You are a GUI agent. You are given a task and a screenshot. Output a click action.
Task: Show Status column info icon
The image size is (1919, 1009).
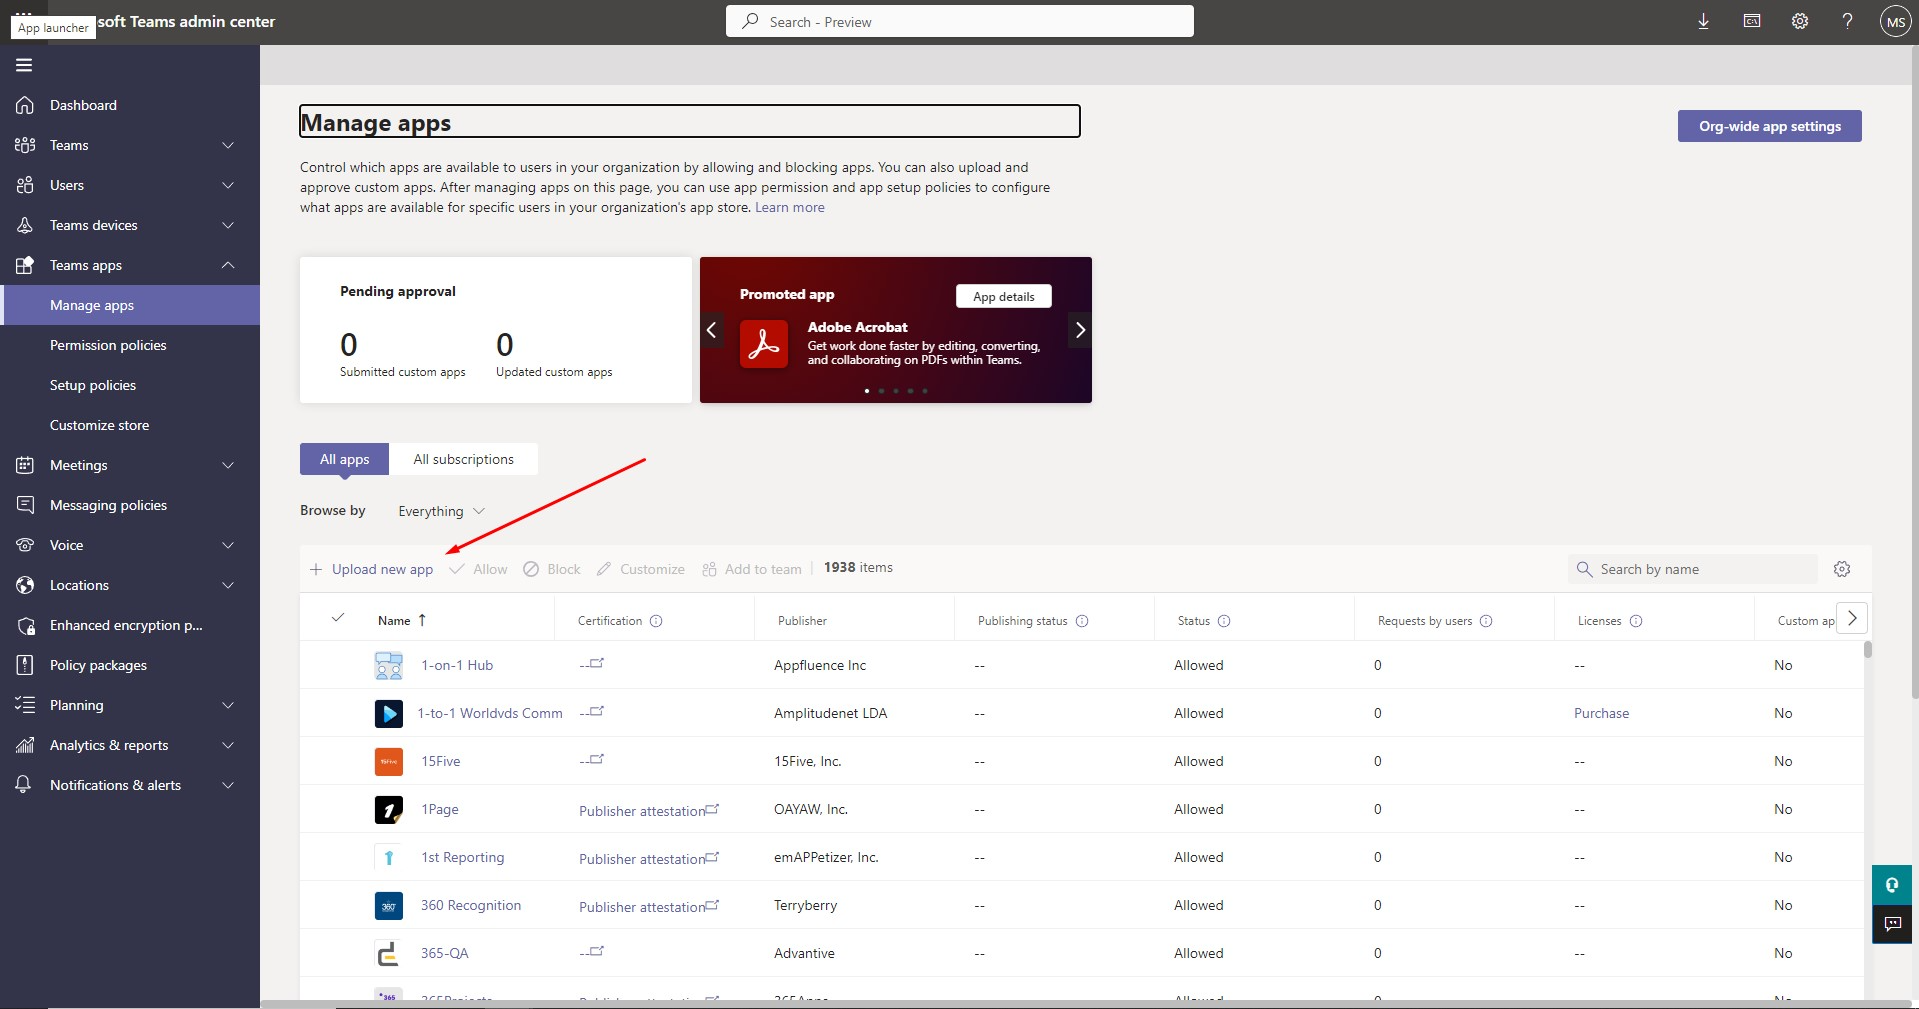[x=1224, y=621]
